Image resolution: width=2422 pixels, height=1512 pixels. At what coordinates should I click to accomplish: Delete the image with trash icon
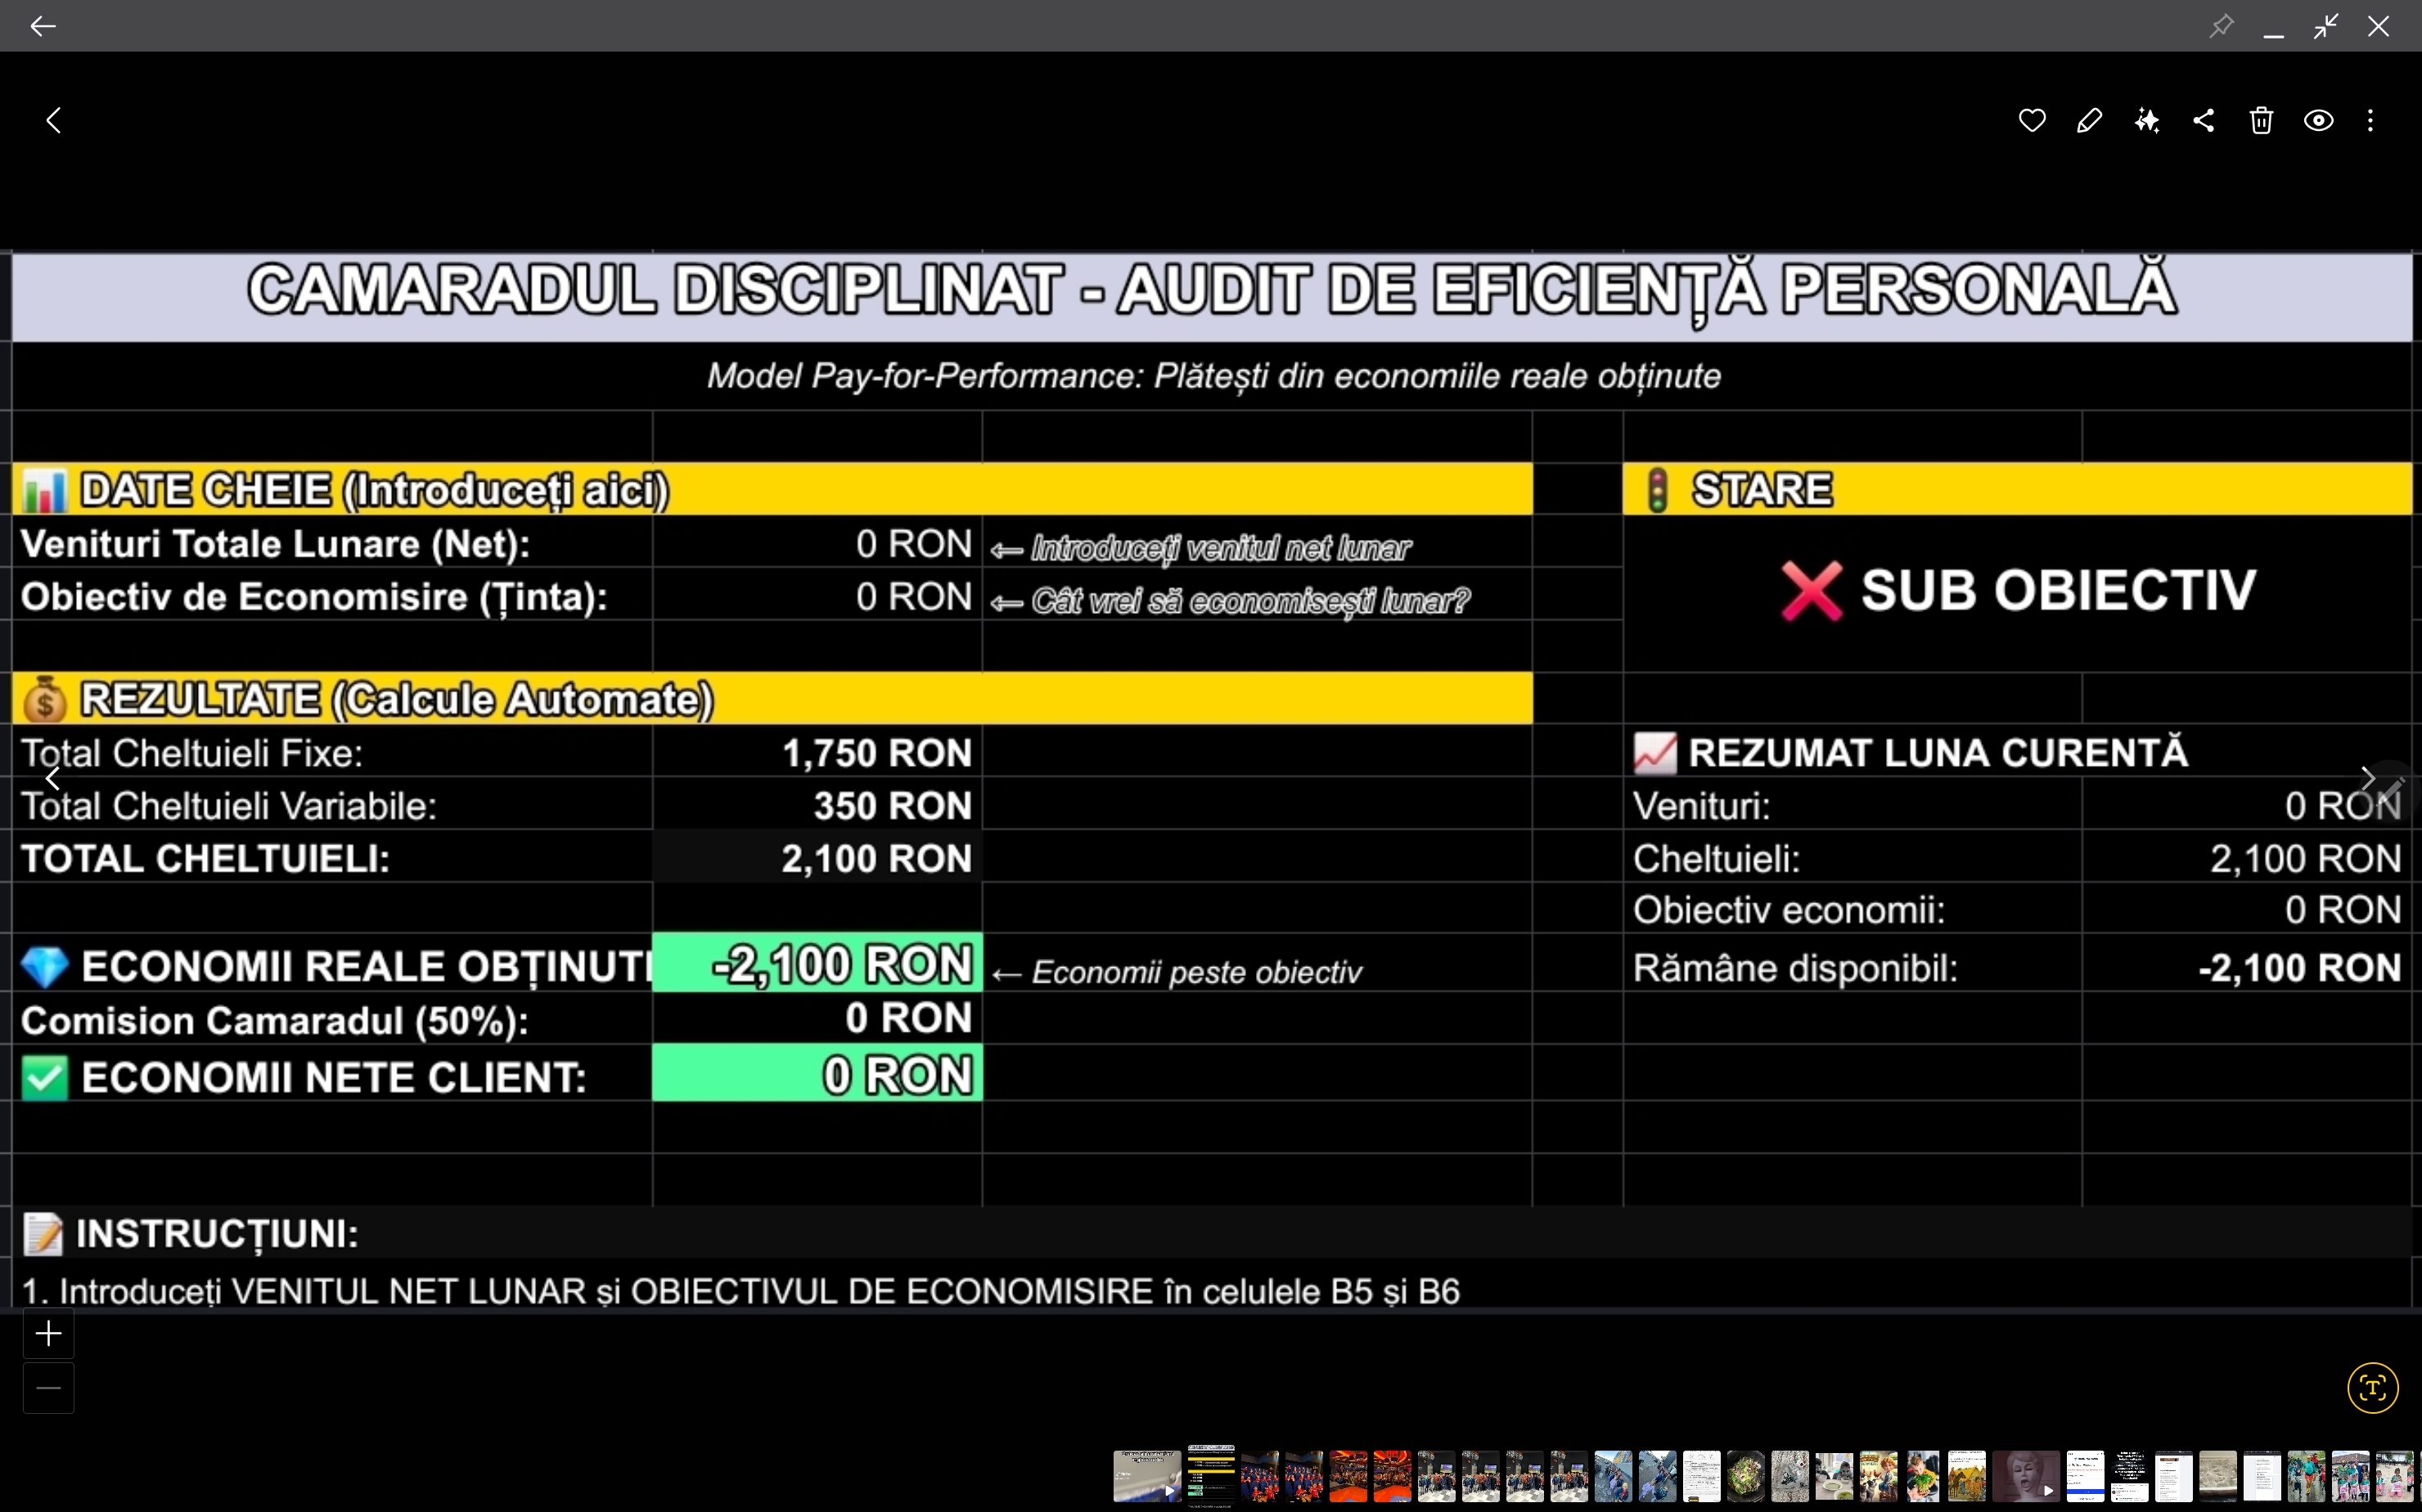pos(2261,121)
